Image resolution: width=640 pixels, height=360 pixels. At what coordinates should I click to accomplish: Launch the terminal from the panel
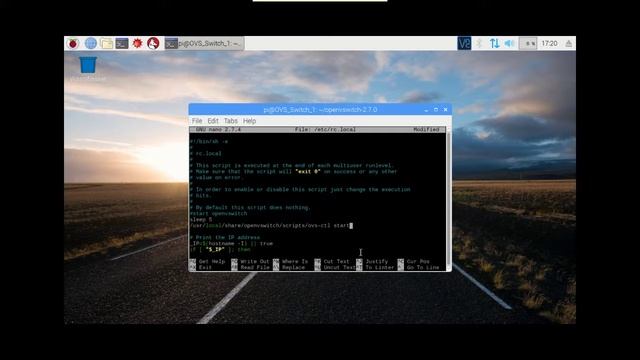(x=122, y=43)
